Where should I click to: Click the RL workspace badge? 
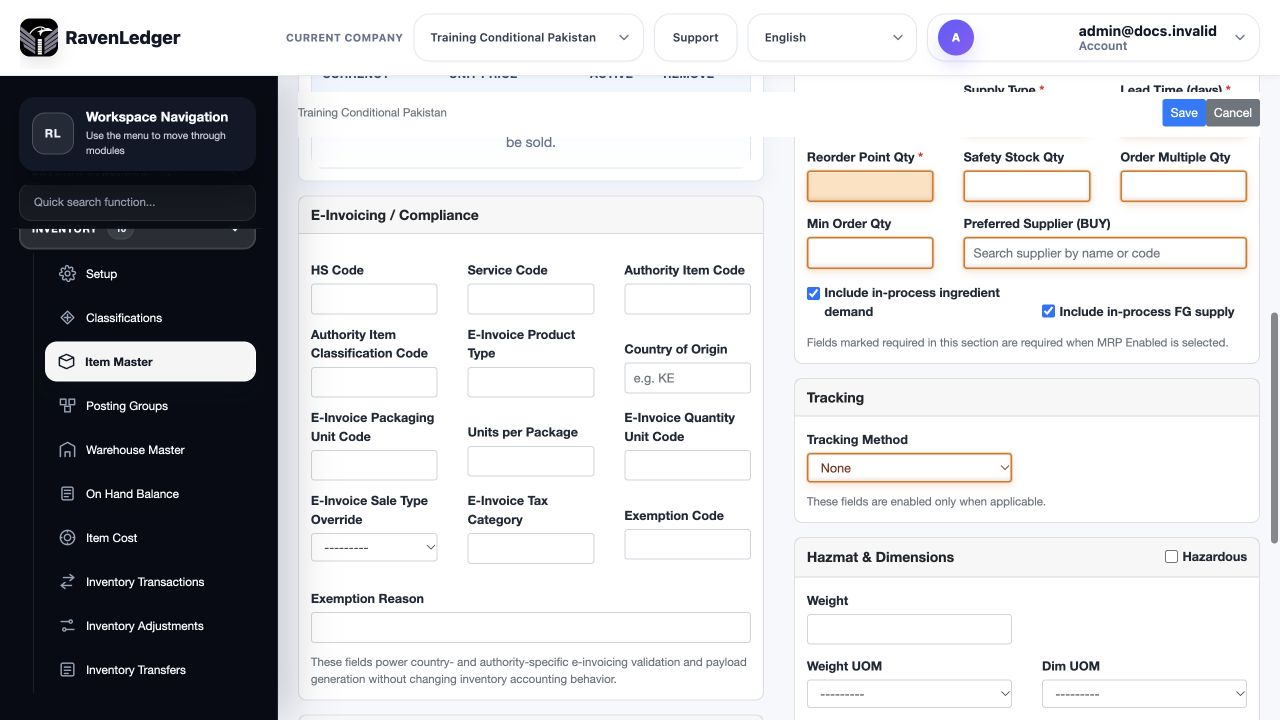(x=52, y=133)
